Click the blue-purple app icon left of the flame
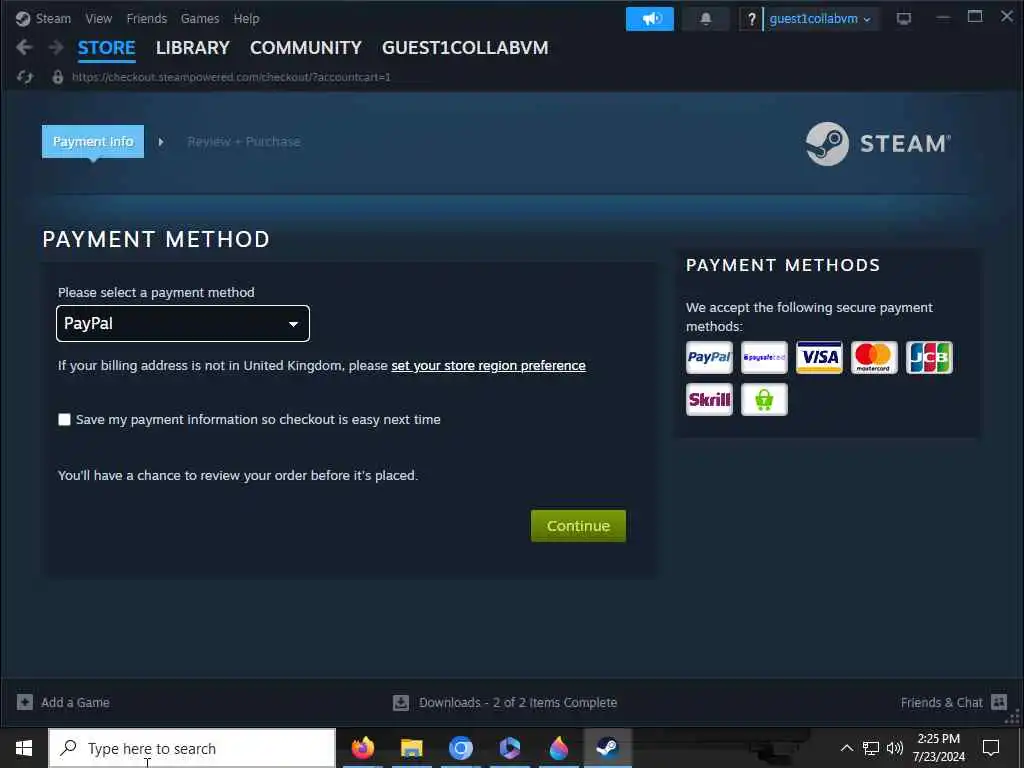1024x768 pixels. click(509, 748)
